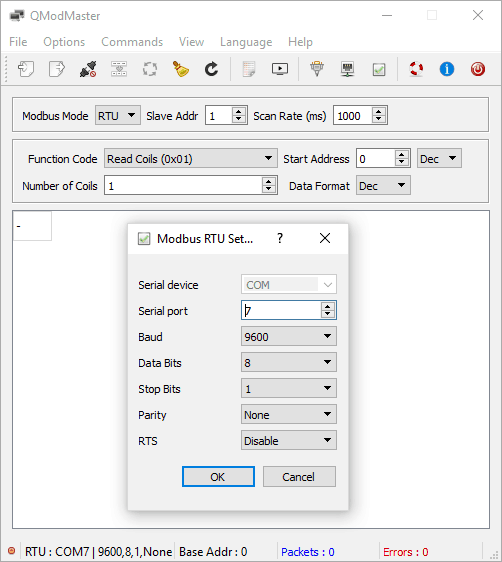This screenshot has width=502, height=562.
Task: Open the Data Bits dropdown
Action: (289, 362)
